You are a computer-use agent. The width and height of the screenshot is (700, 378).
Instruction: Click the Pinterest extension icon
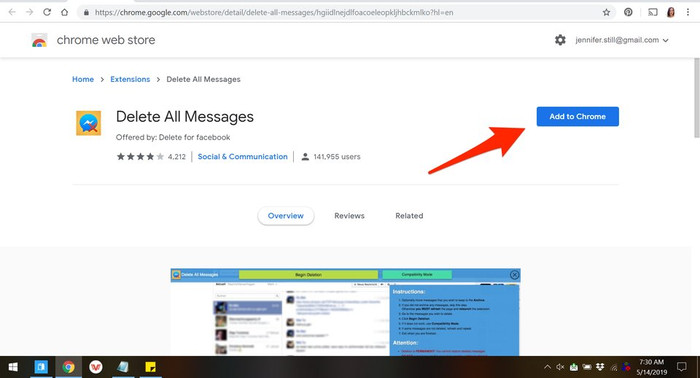628,12
